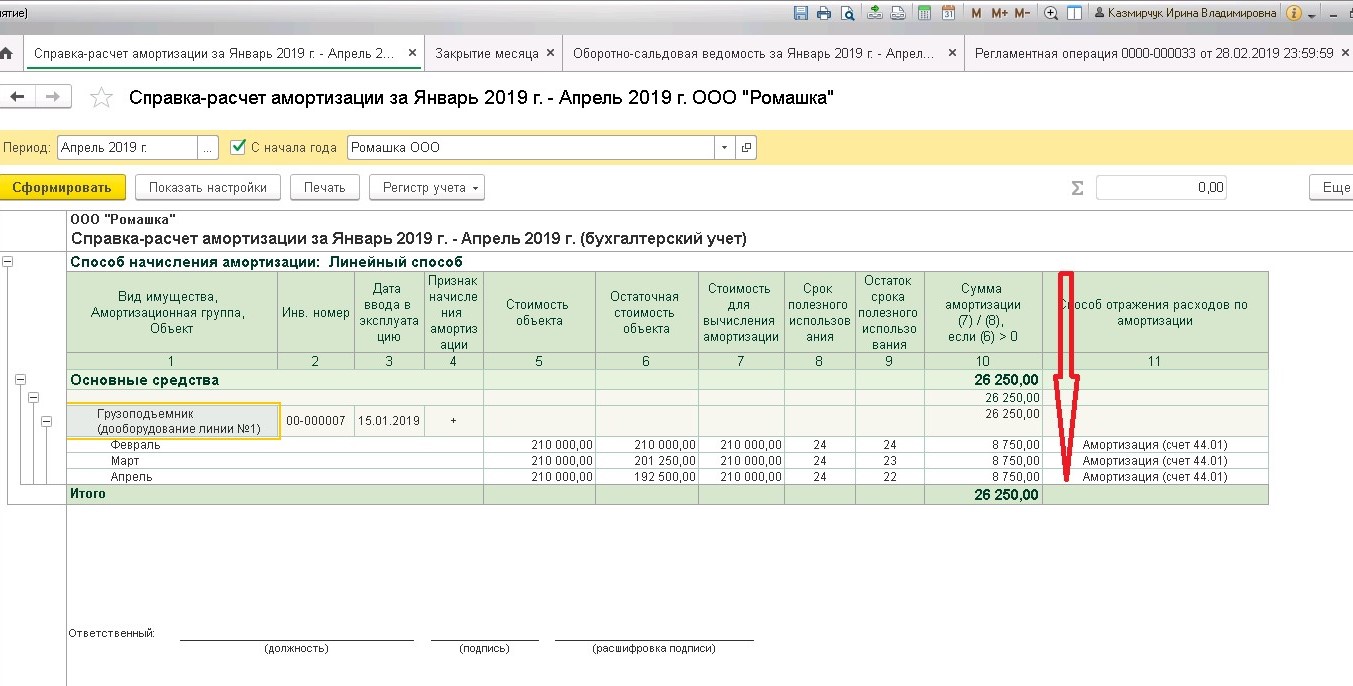The width and height of the screenshot is (1353, 686).
Task: Click column header Остаточная стоимость объекта
Action: (645, 311)
